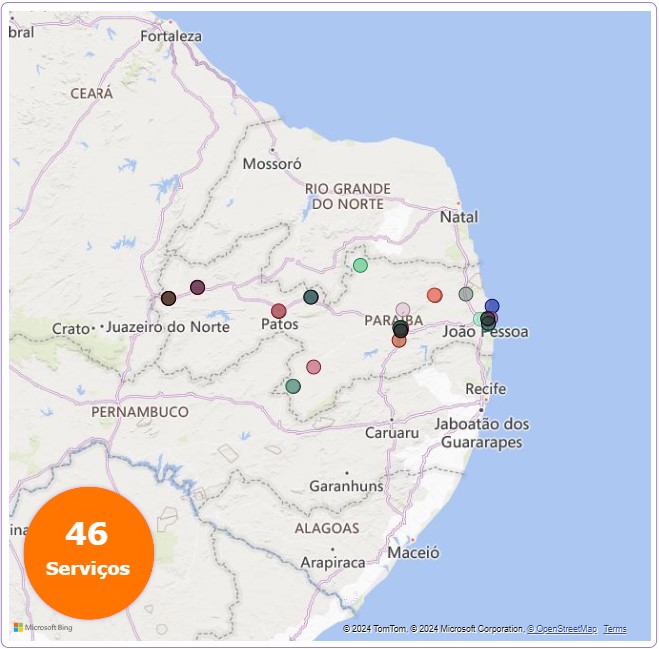The width and height of the screenshot is (659, 649).
Task: Click the Patos city label
Action: pos(279,324)
